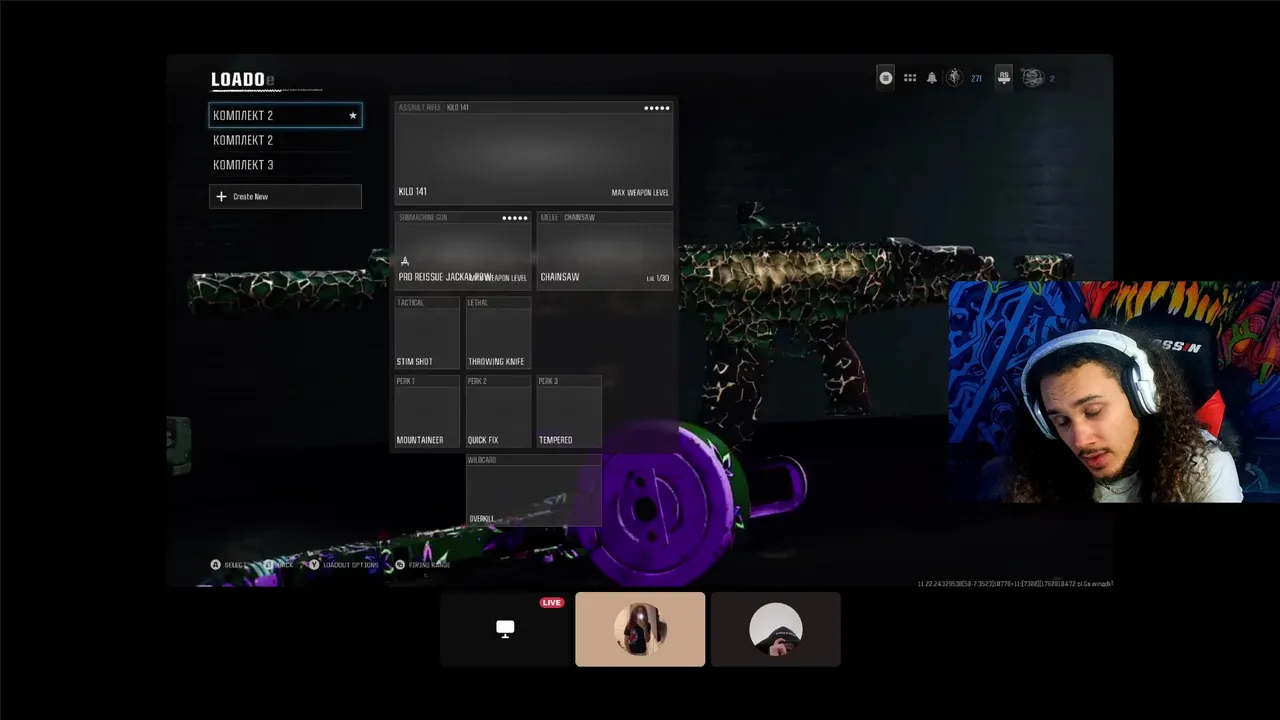Click the A Select button hint
The width and height of the screenshot is (1280, 720).
coord(228,565)
